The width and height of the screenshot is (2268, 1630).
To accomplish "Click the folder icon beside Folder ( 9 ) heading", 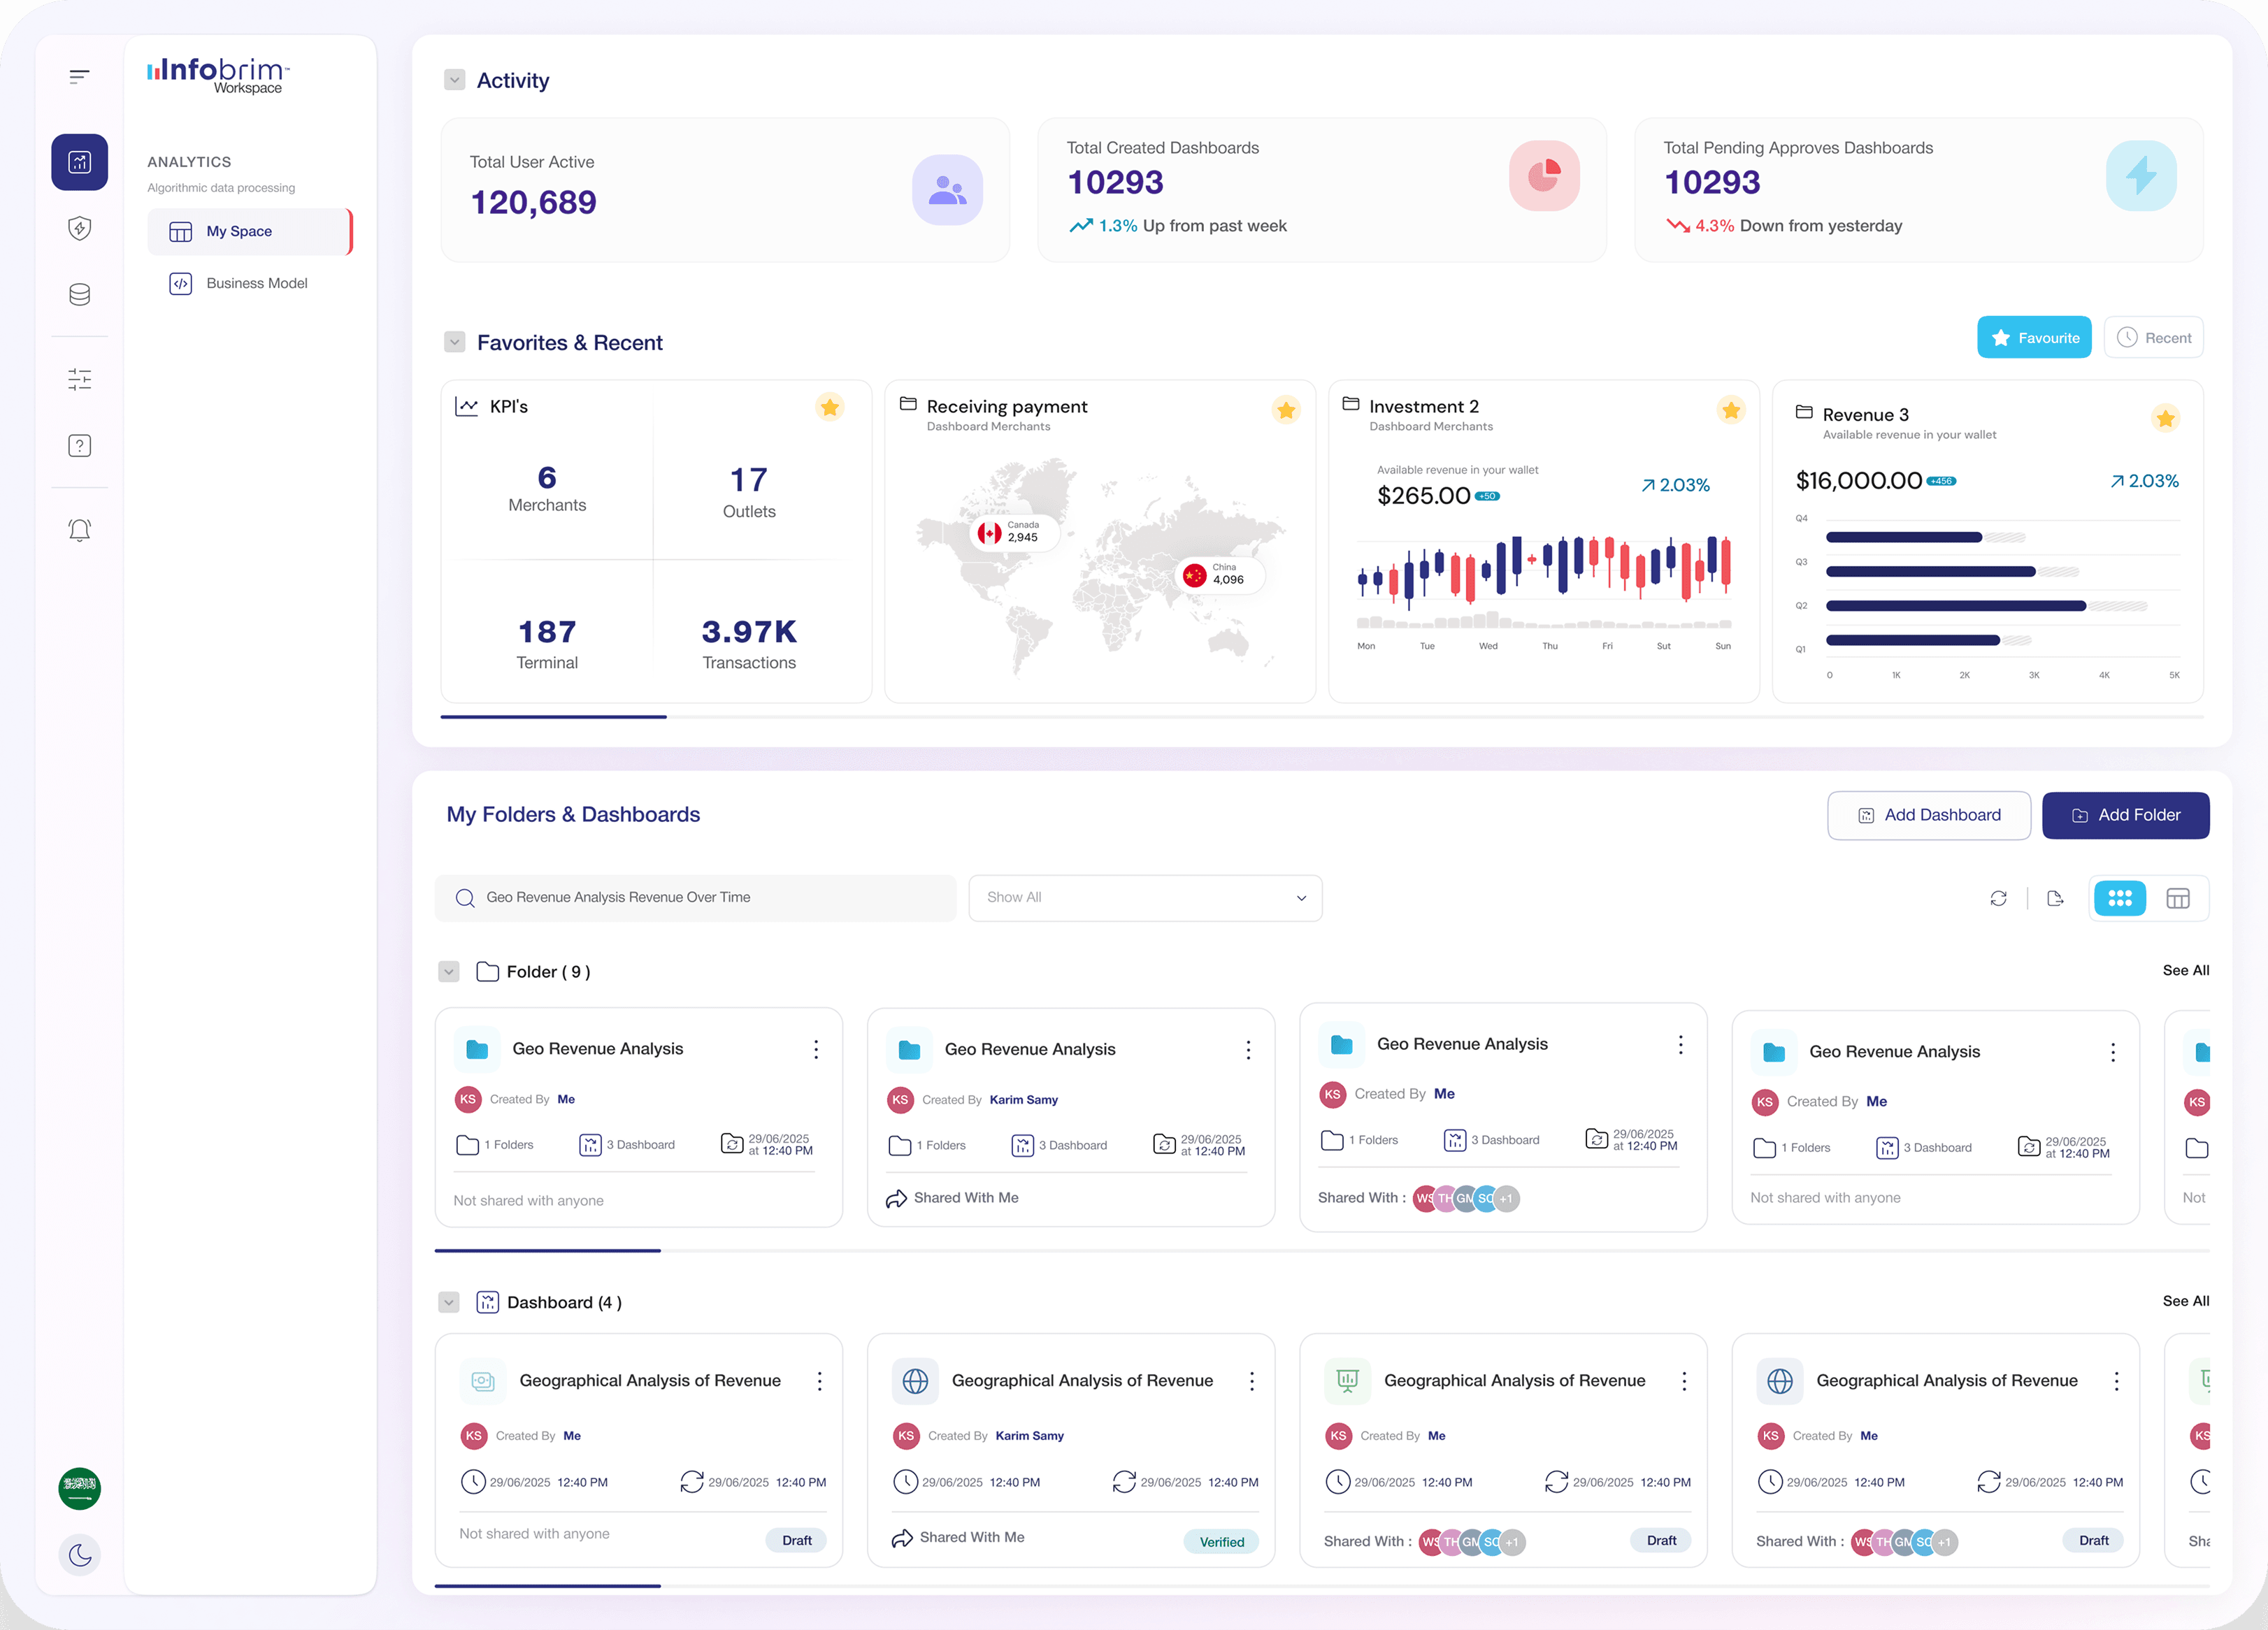I will 487,972.
